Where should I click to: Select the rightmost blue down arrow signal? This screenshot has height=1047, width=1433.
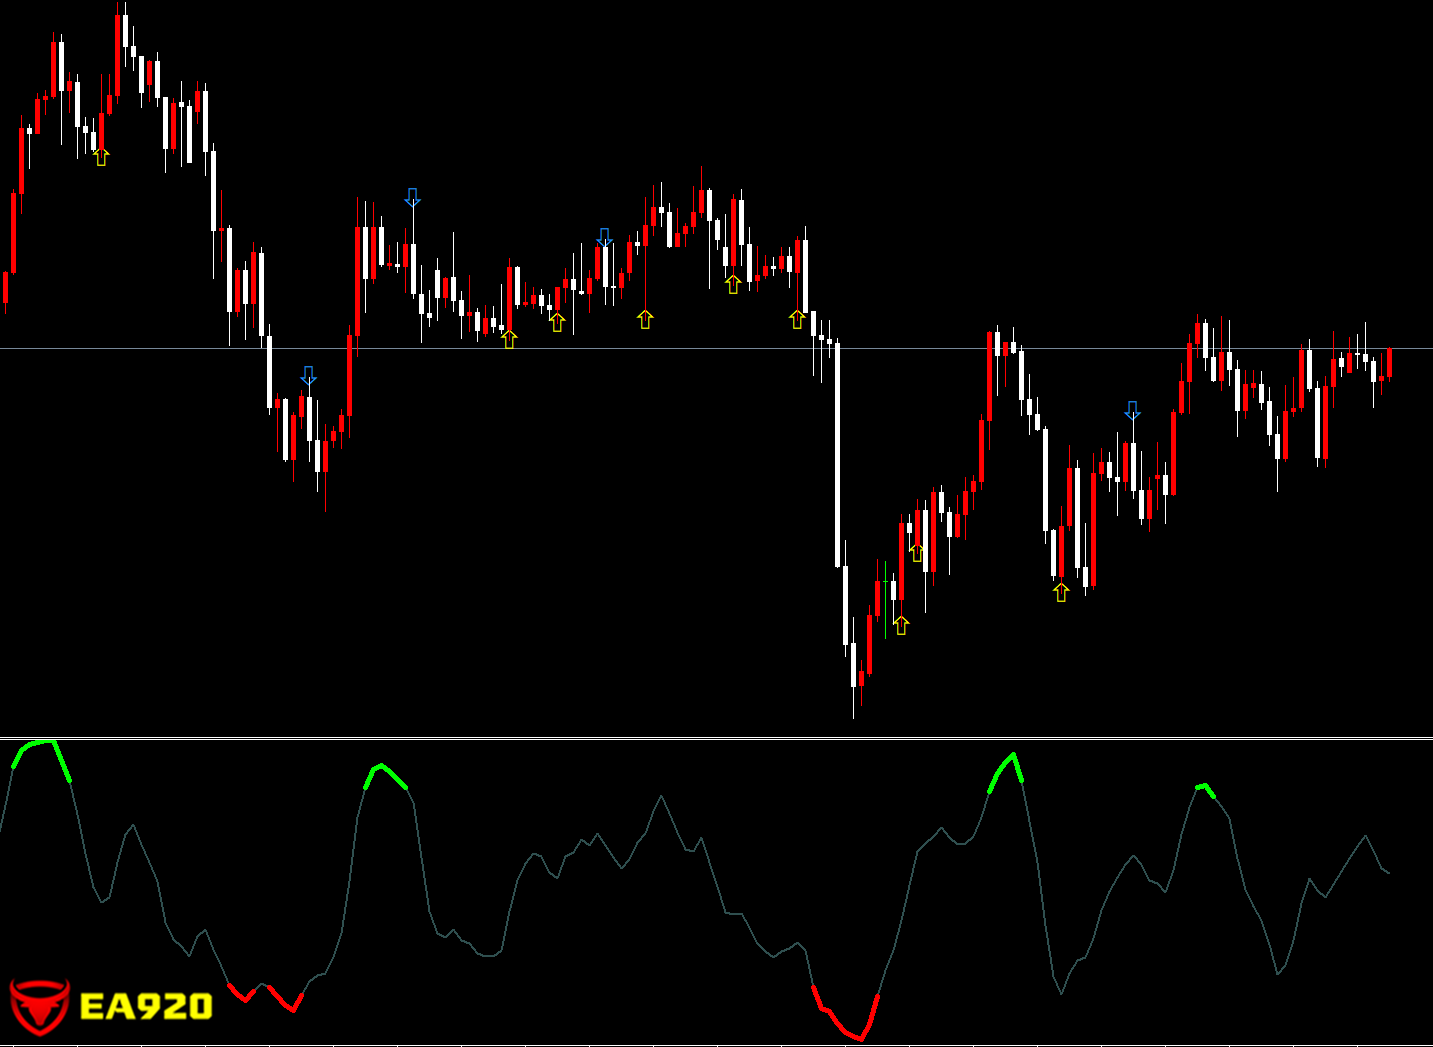[x=1132, y=410]
